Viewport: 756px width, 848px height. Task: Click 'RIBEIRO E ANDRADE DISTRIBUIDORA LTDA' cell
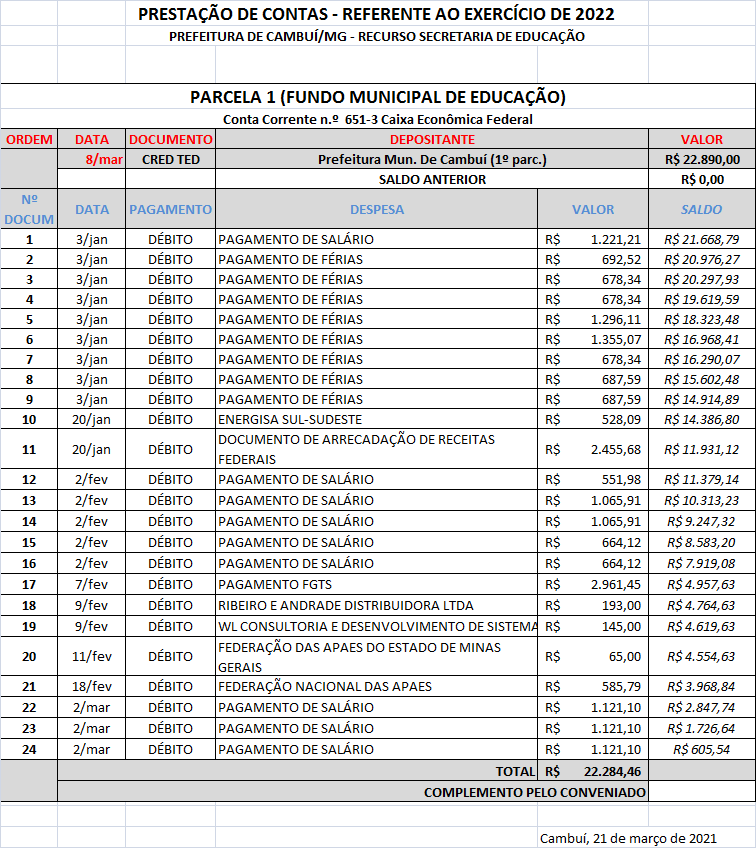pyautogui.click(x=376, y=605)
